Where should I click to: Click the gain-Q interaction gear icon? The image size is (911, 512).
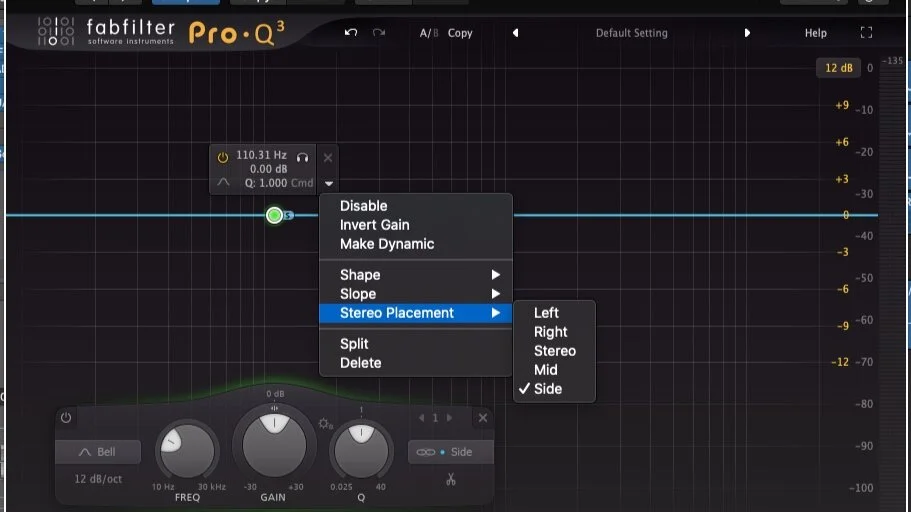coord(325,424)
